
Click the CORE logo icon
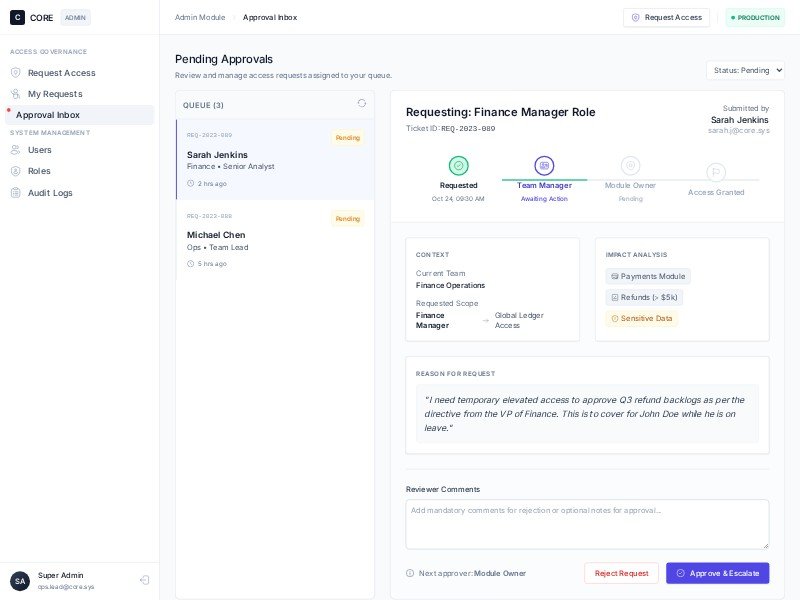click(x=17, y=17)
